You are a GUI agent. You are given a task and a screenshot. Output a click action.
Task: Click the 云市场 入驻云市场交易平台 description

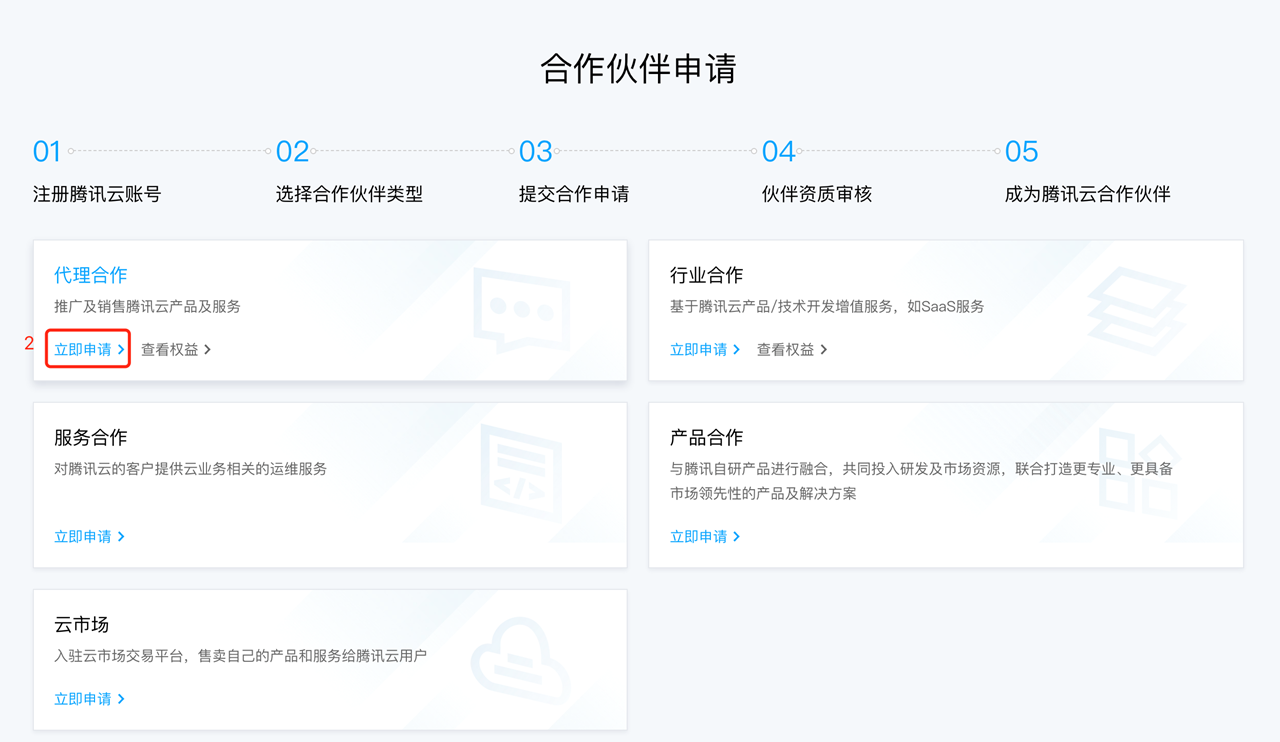tap(240, 656)
